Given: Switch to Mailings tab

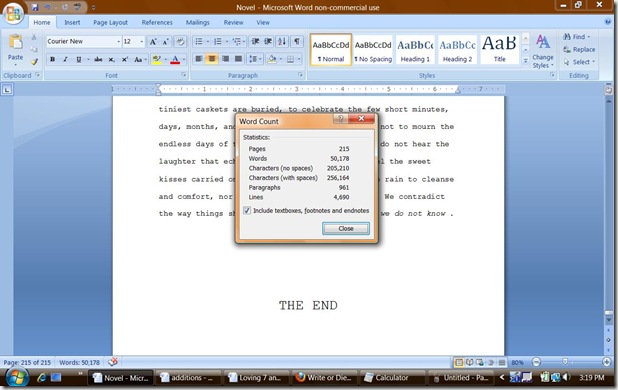Looking at the screenshot, I should [197, 22].
